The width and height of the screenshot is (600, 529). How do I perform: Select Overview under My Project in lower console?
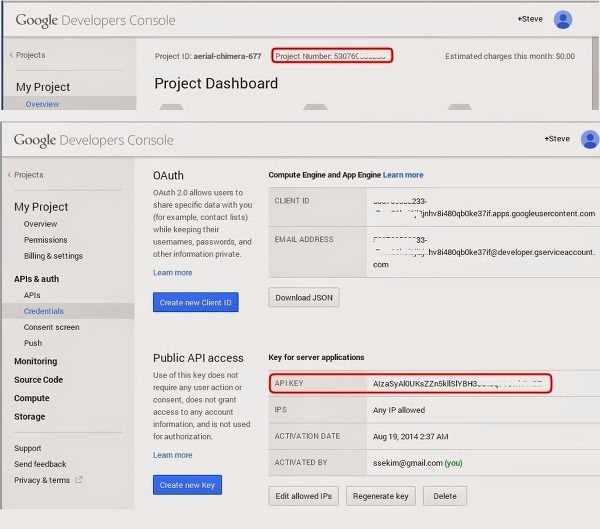point(40,224)
